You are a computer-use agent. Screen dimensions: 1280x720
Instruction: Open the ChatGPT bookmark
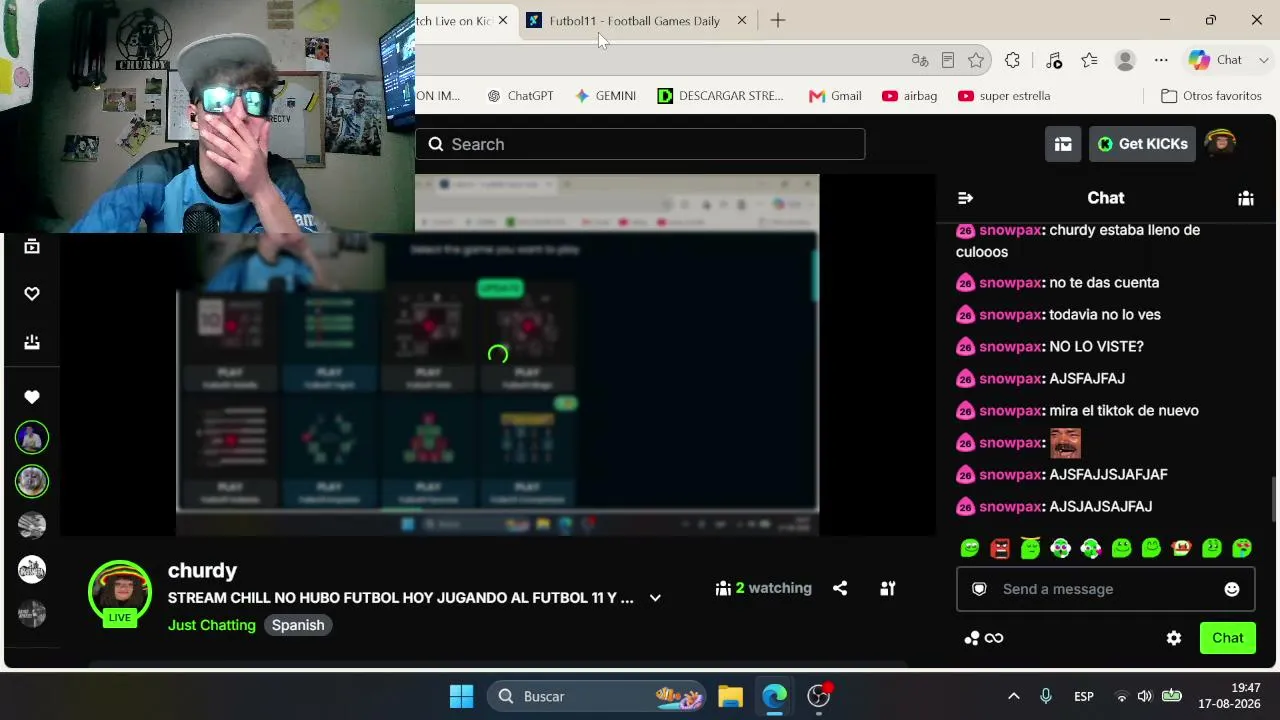(x=520, y=96)
